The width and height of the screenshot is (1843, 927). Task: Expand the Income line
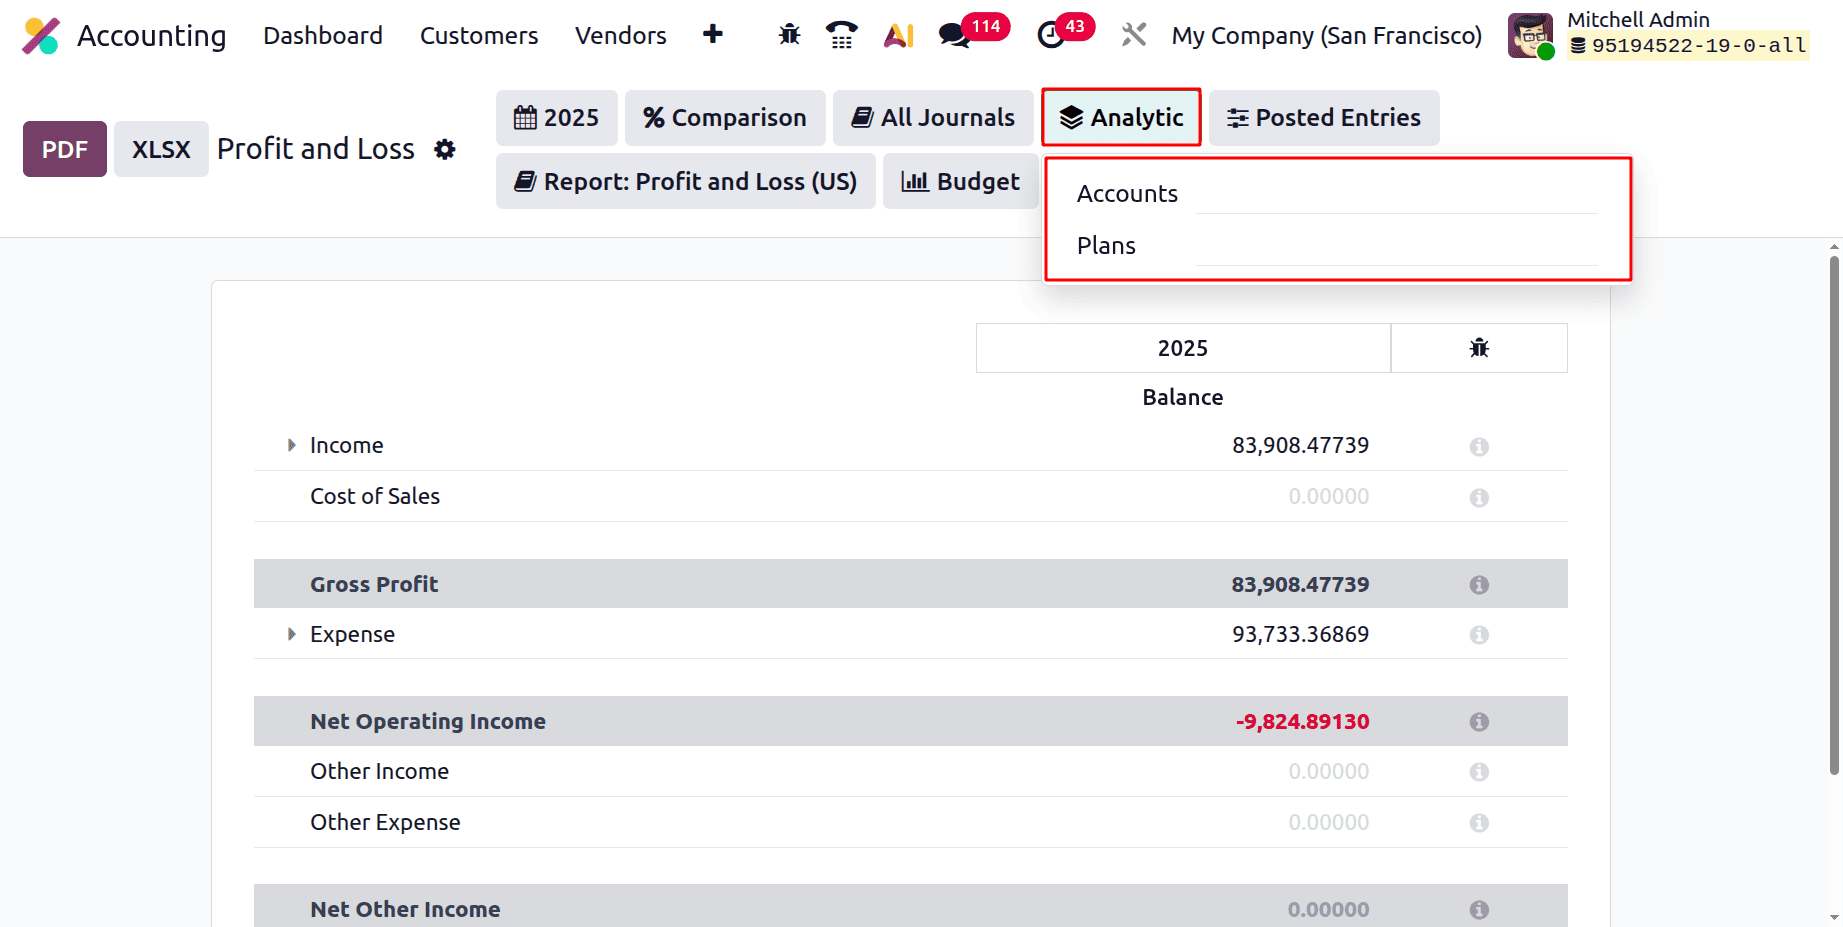pos(291,445)
